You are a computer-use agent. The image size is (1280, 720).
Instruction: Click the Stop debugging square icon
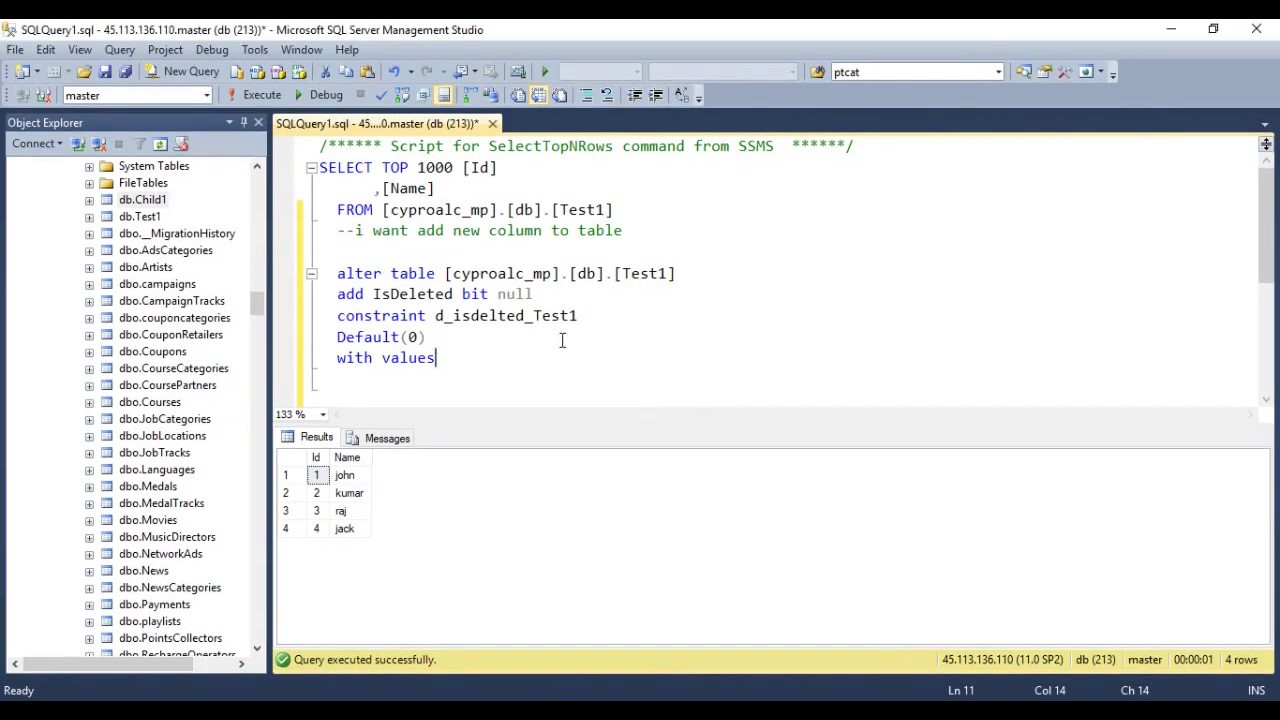click(x=361, y=95)
